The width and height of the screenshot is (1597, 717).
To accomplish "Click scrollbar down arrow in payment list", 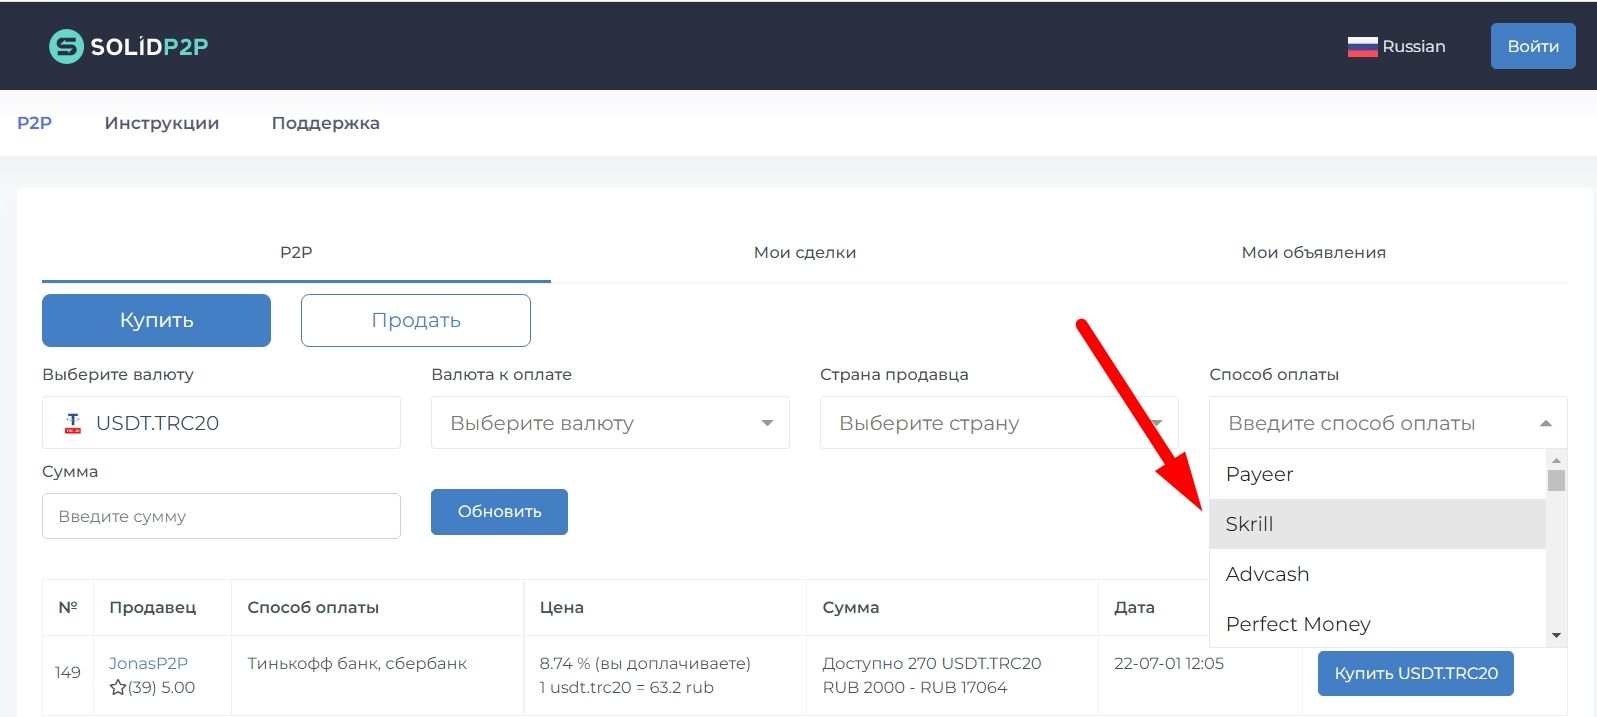I will pyautogui.click(x=1556, y=635).
